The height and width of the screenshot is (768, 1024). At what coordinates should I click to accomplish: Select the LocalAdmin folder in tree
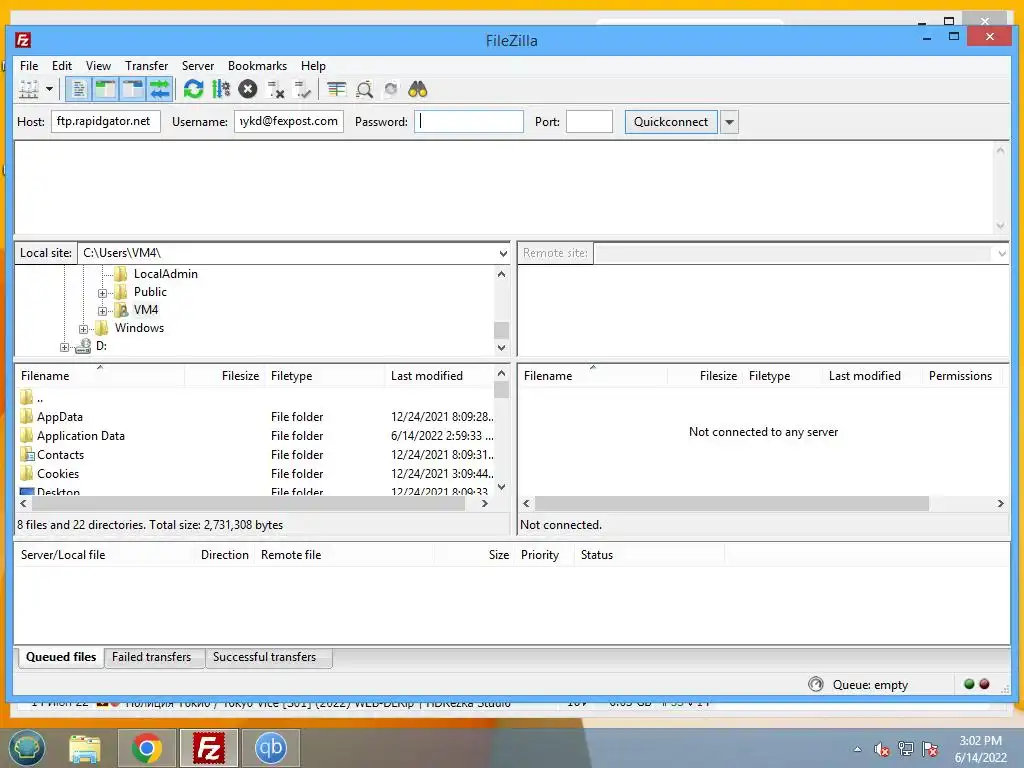(165, 274)
